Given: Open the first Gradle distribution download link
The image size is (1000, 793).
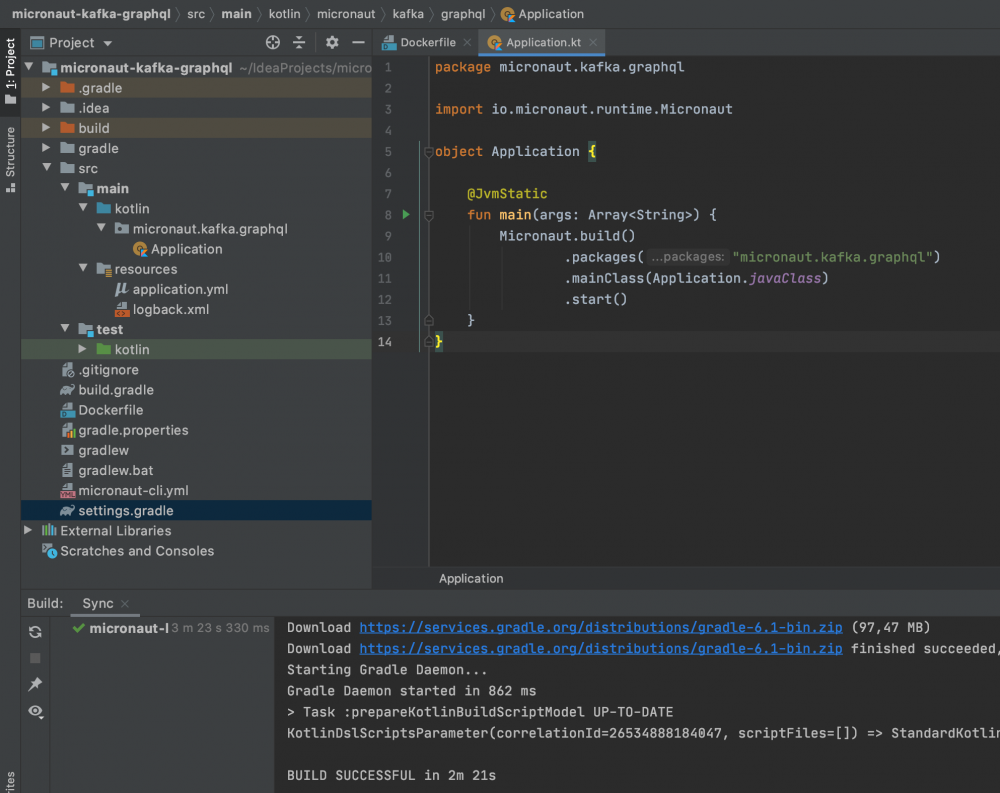Looking at the screenshot, I should coord(601,627).
